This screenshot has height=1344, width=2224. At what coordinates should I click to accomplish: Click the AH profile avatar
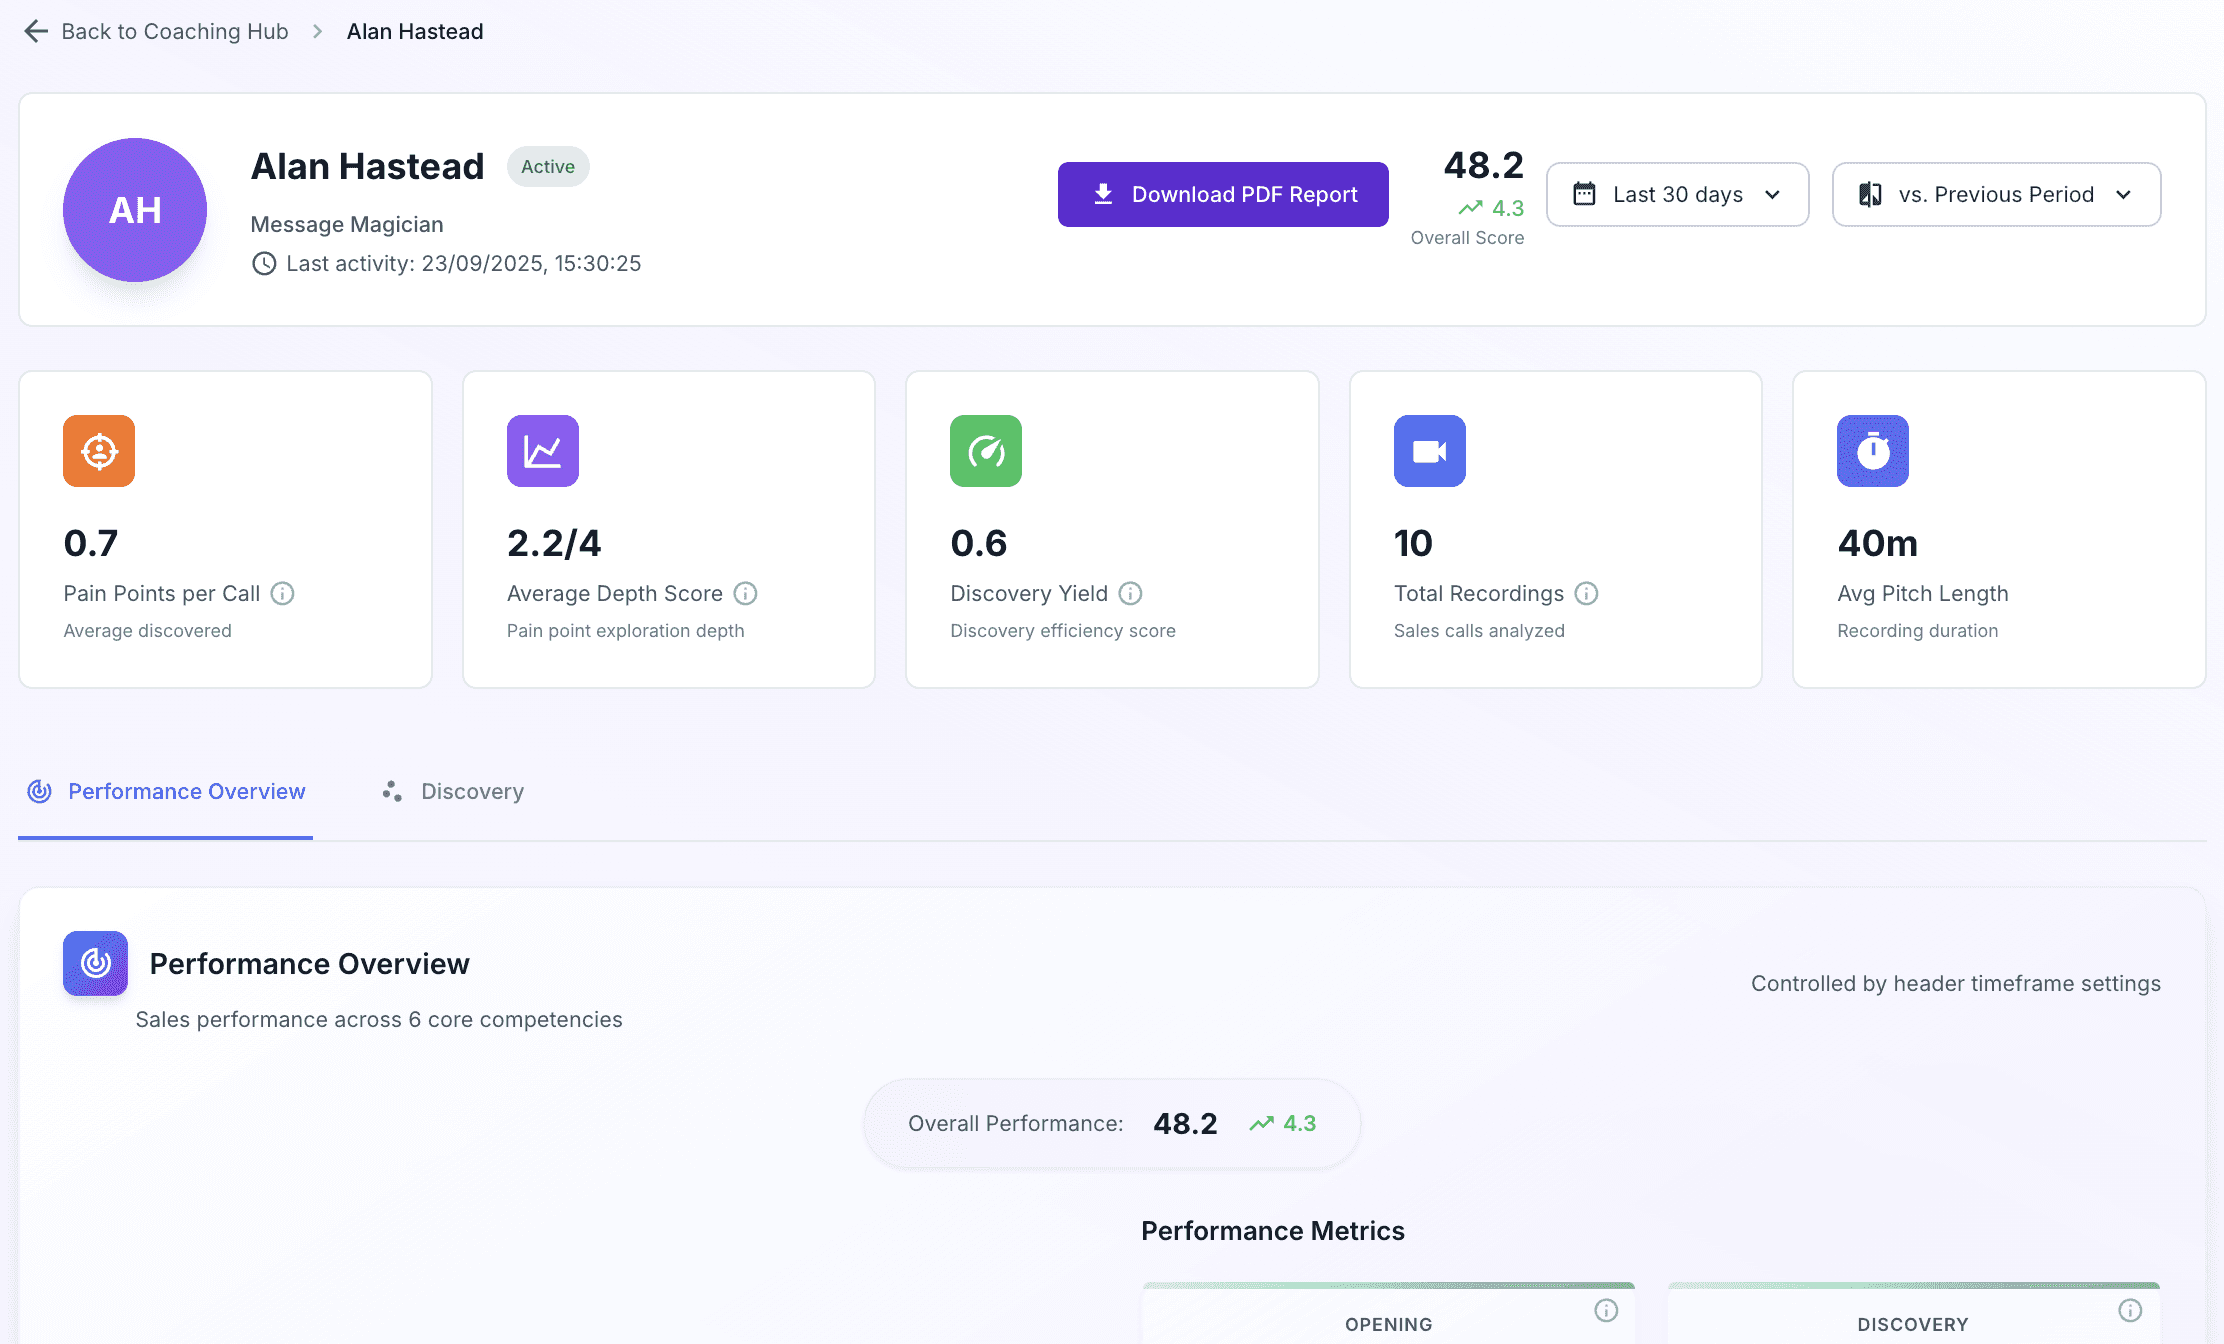[135, 210]
